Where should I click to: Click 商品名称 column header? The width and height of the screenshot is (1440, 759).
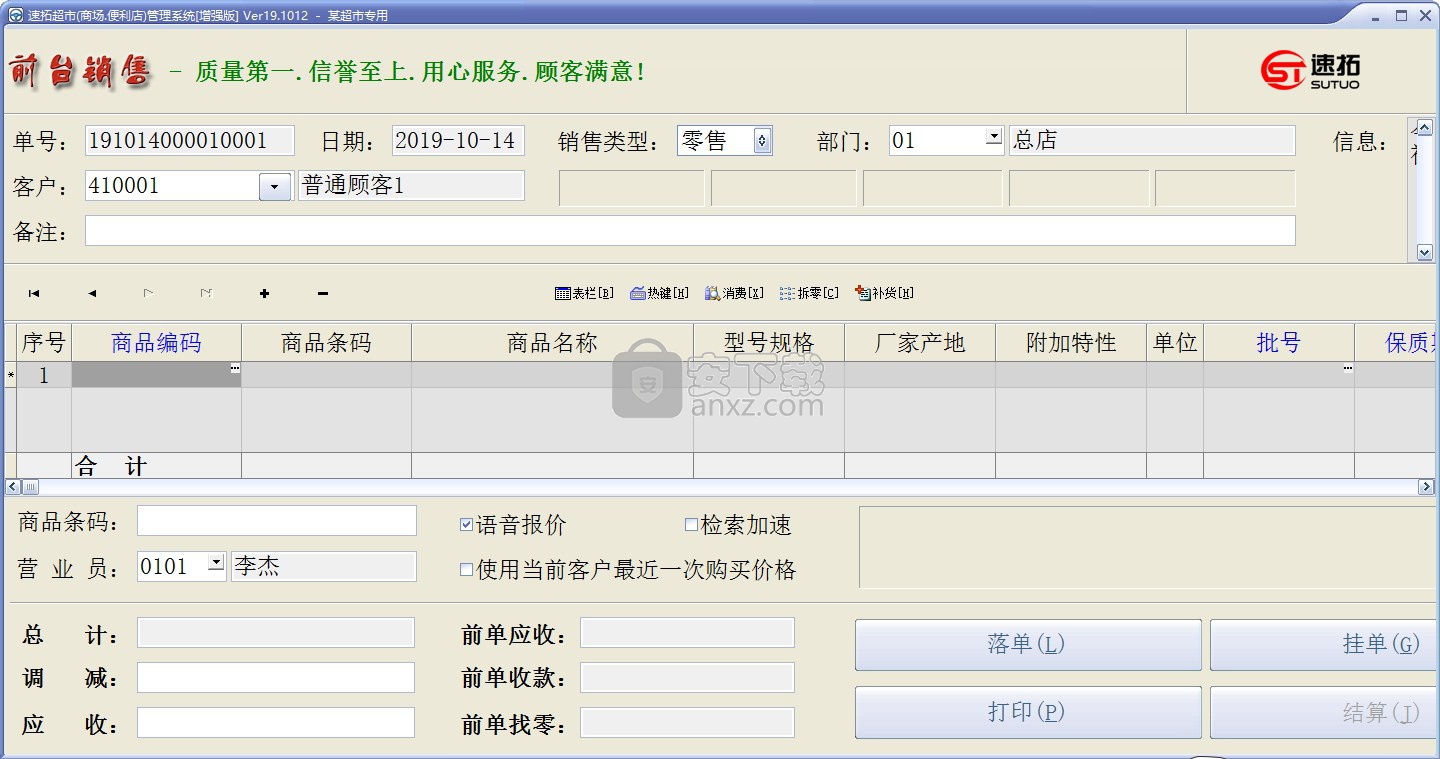point(552,343)
